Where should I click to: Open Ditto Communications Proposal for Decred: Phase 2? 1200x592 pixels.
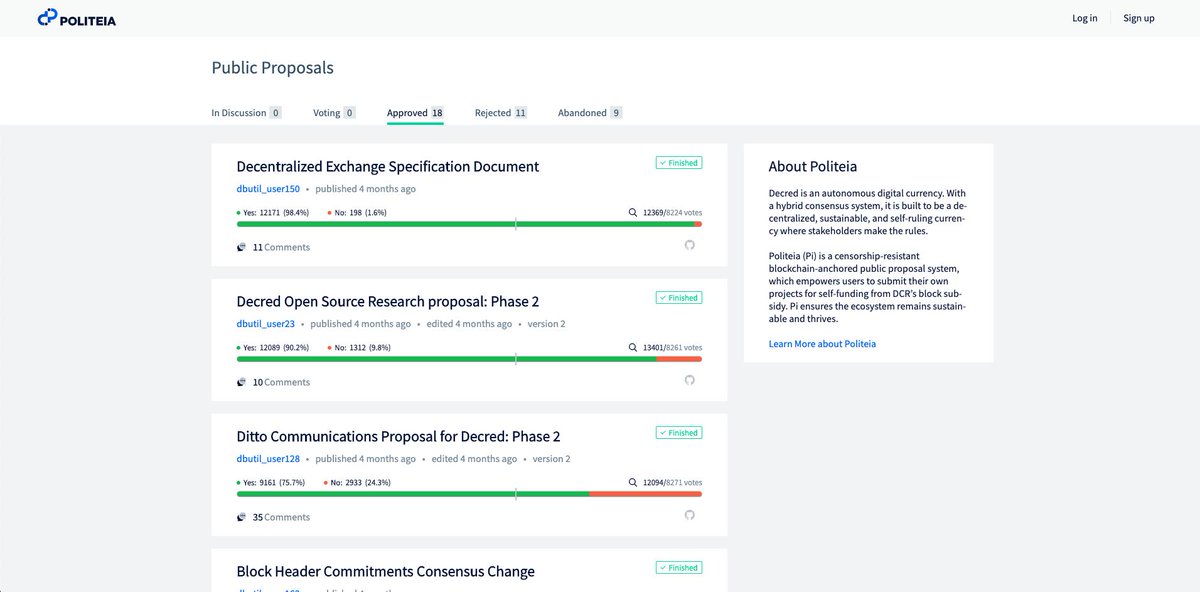tap(398, 437)
